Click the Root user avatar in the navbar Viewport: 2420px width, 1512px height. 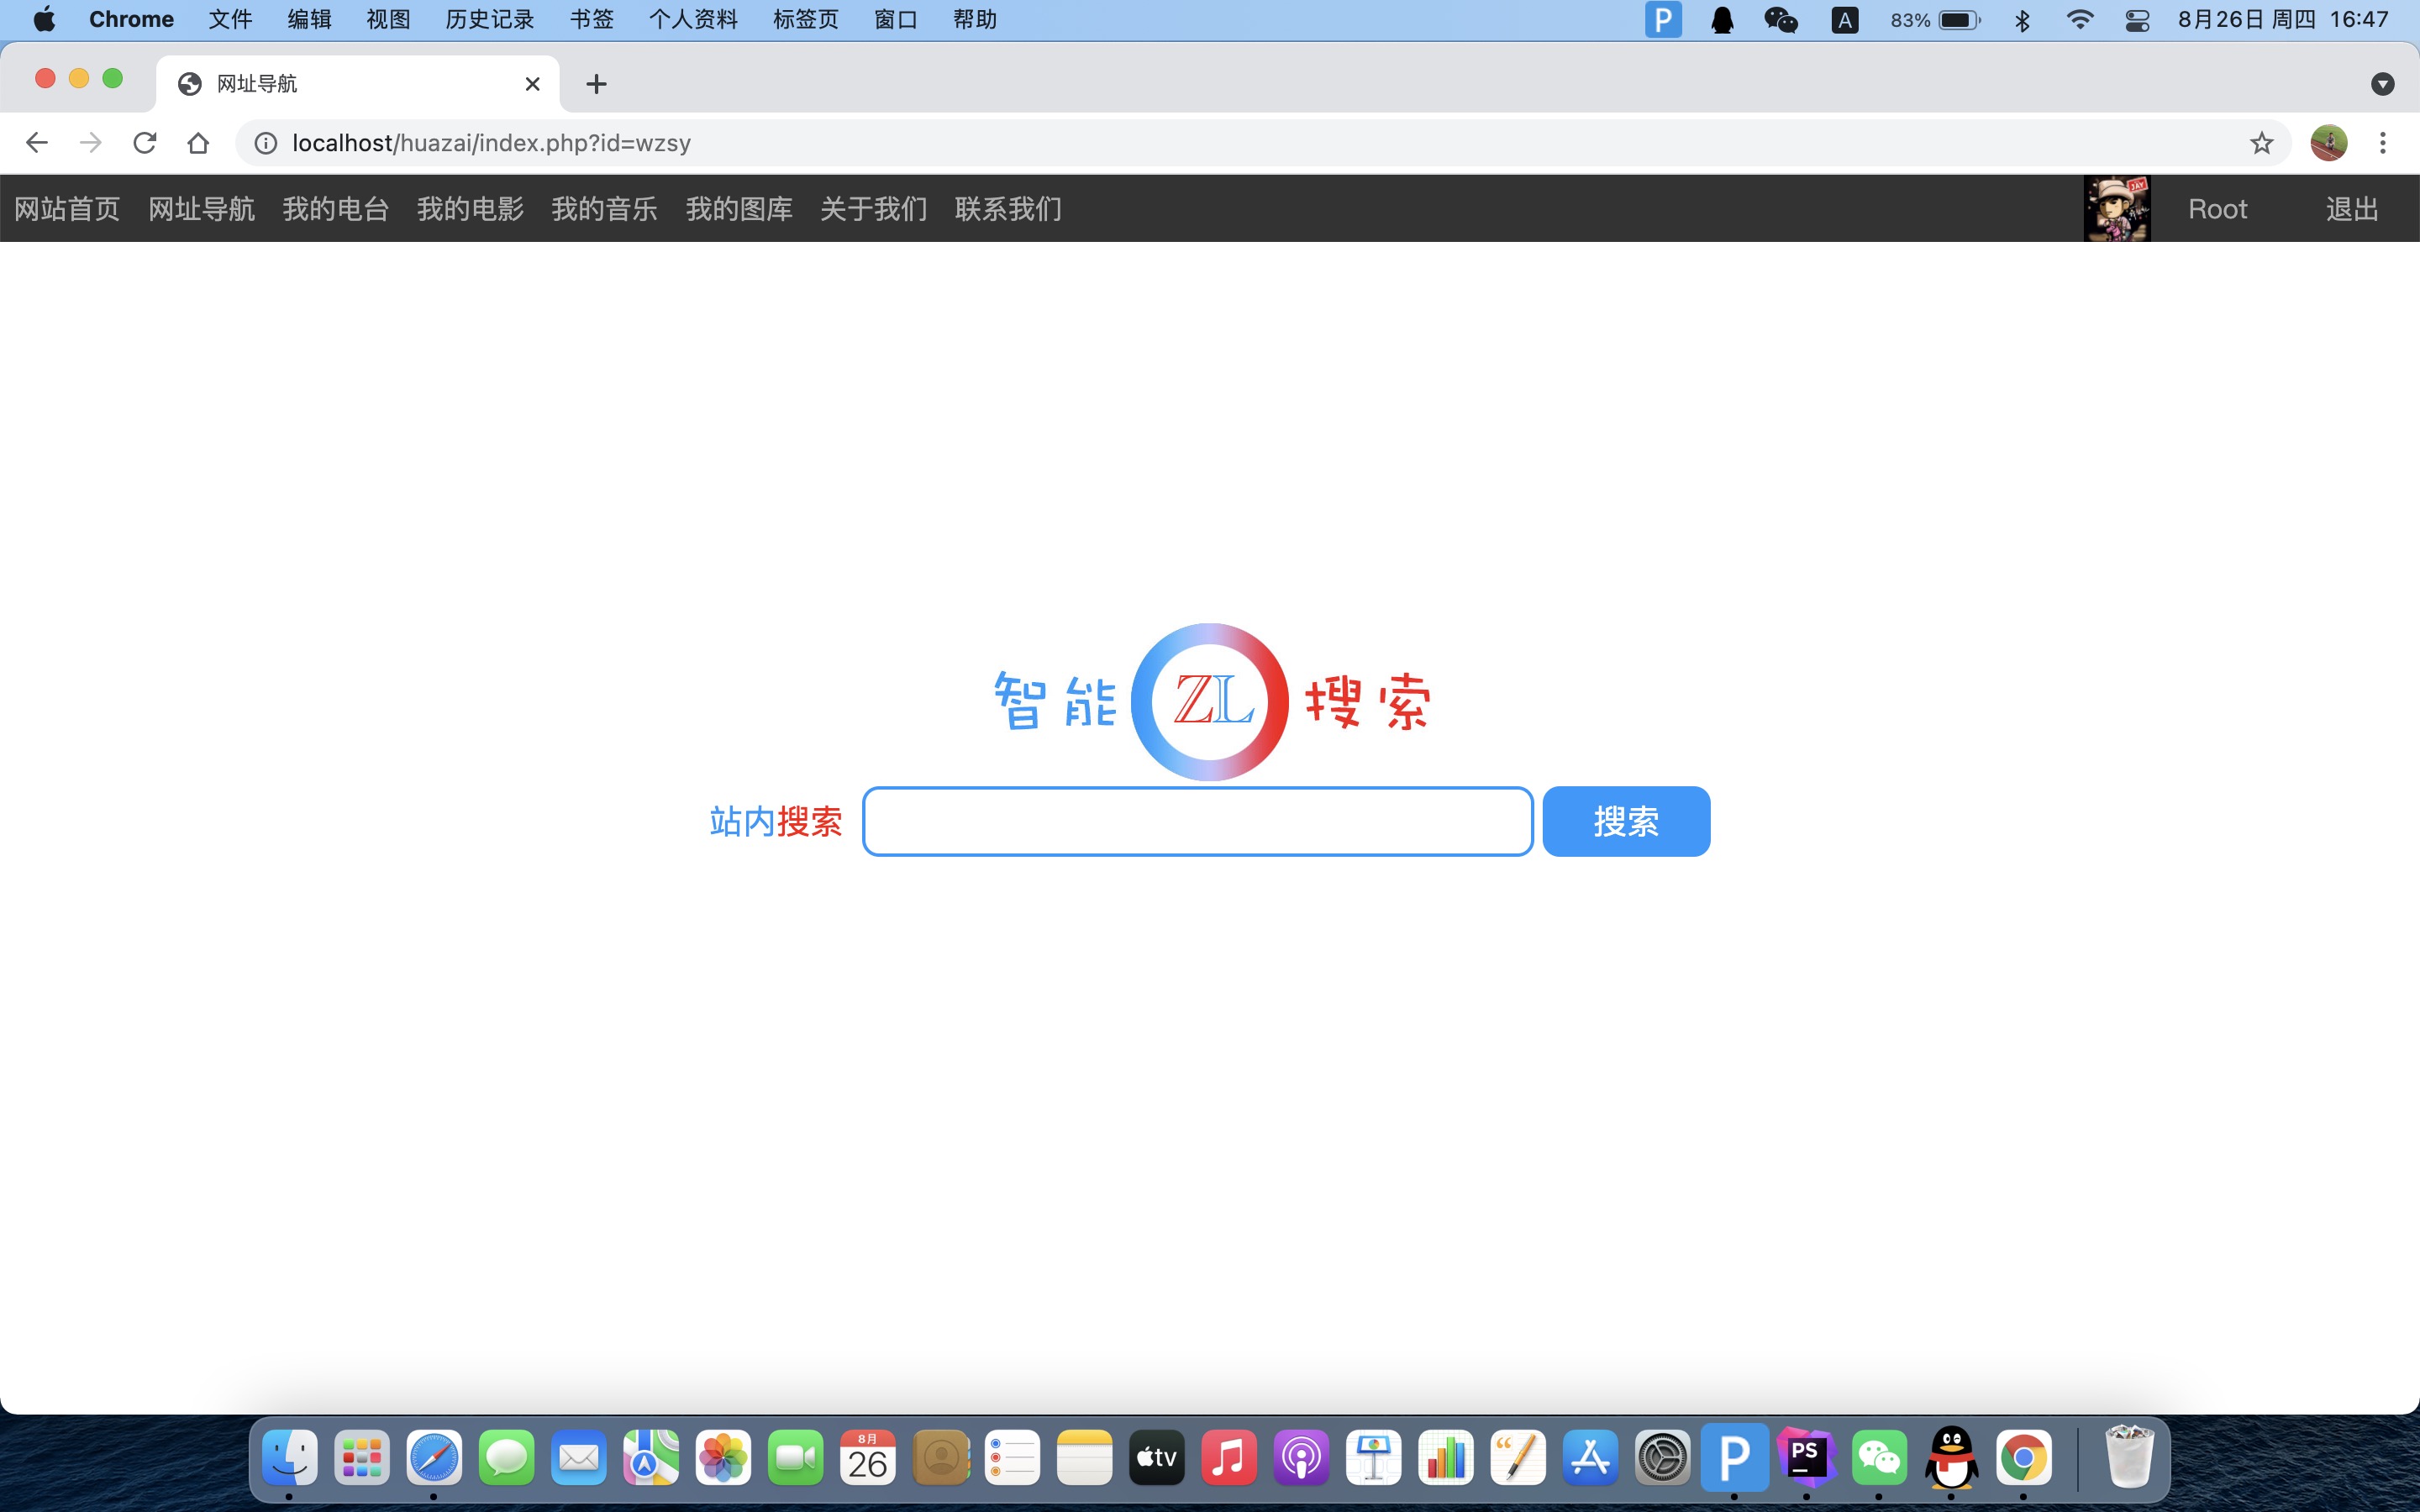[2118, 208]
